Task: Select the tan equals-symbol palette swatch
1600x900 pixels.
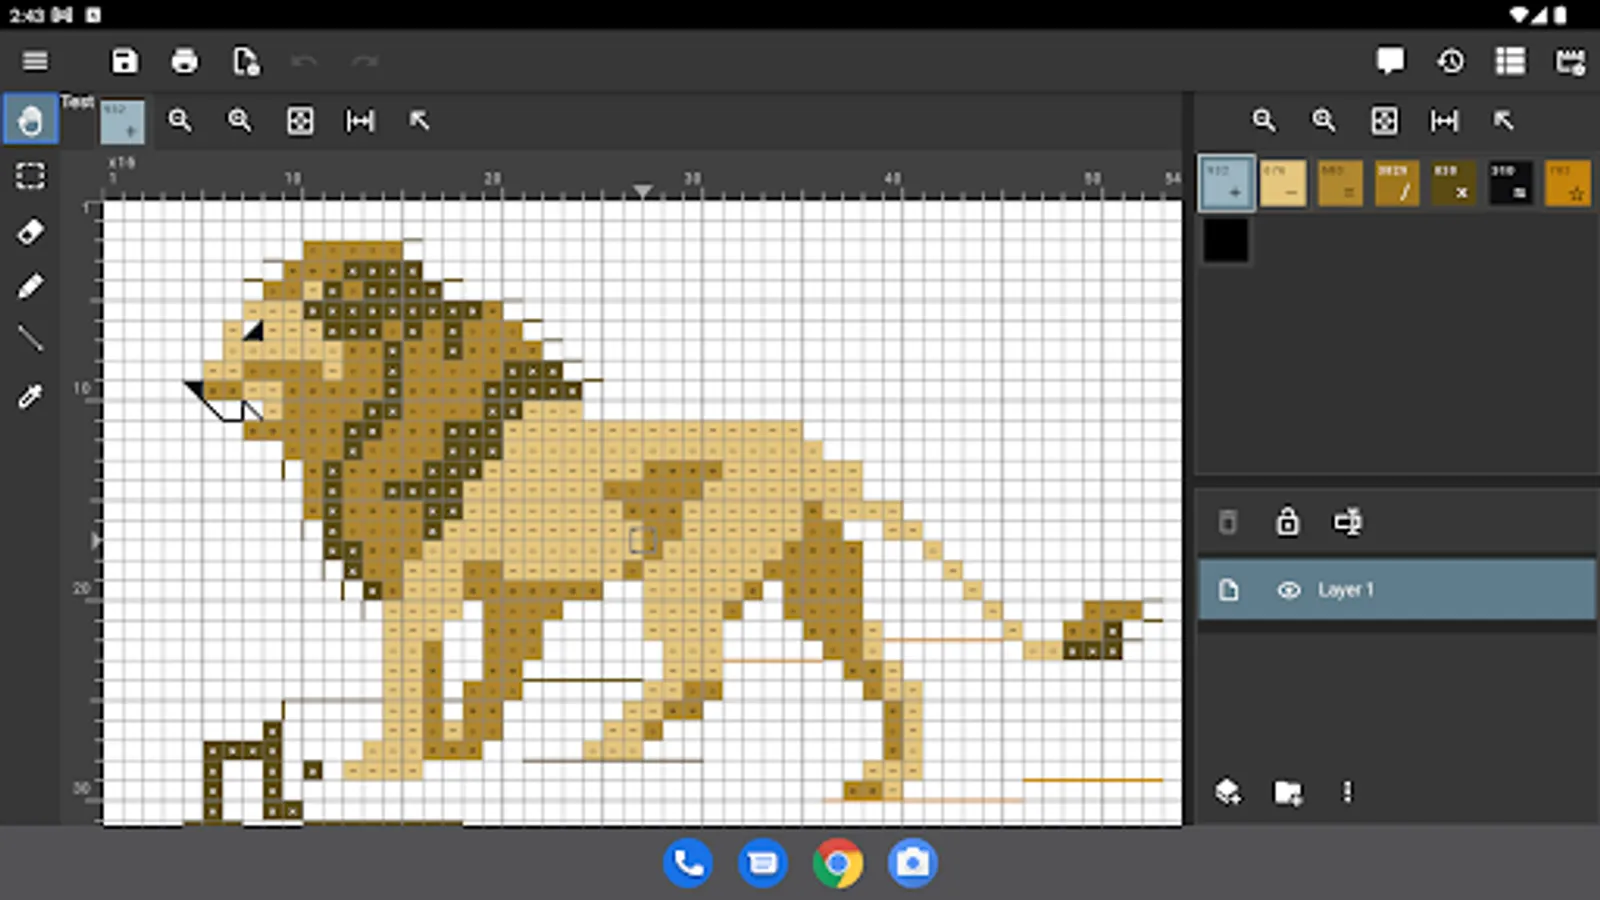Action: (1340, 183)
